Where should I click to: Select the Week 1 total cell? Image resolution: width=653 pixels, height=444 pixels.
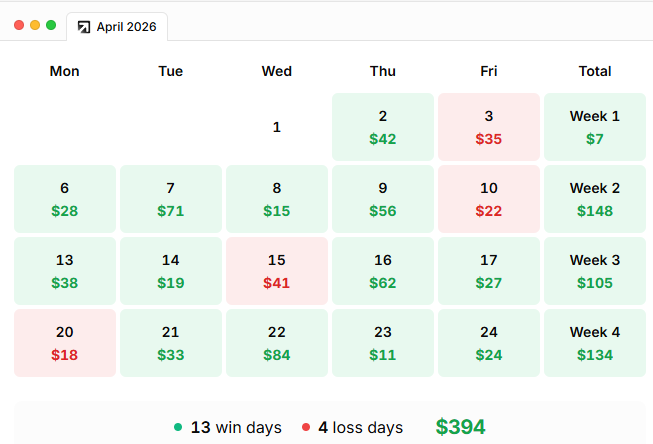click(x=595, y=127)
